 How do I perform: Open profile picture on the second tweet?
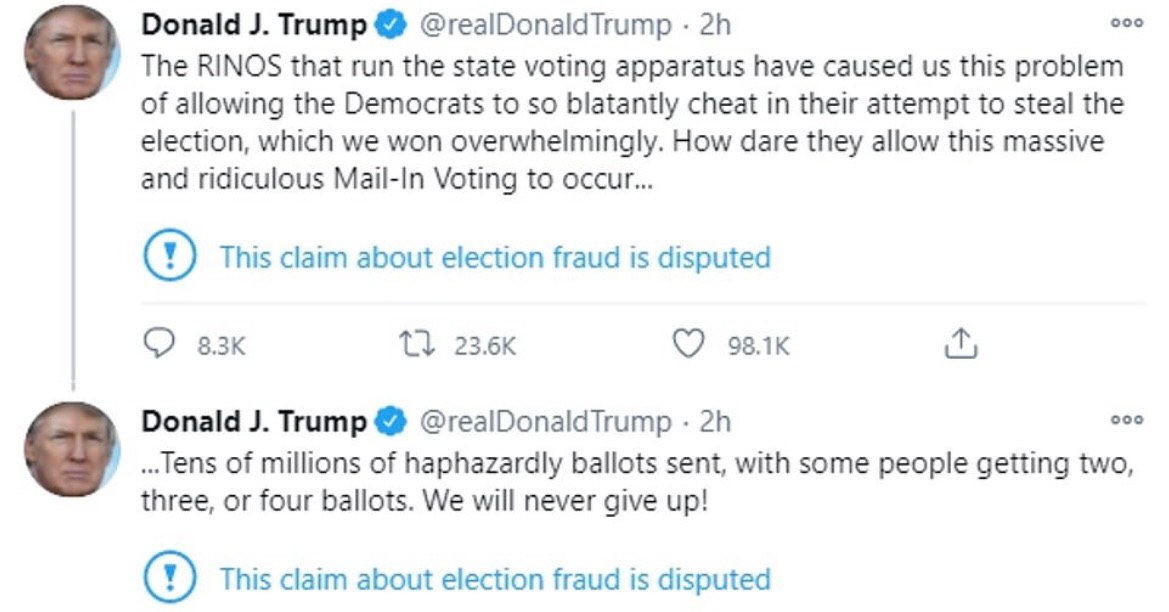(x=72, y=449)
